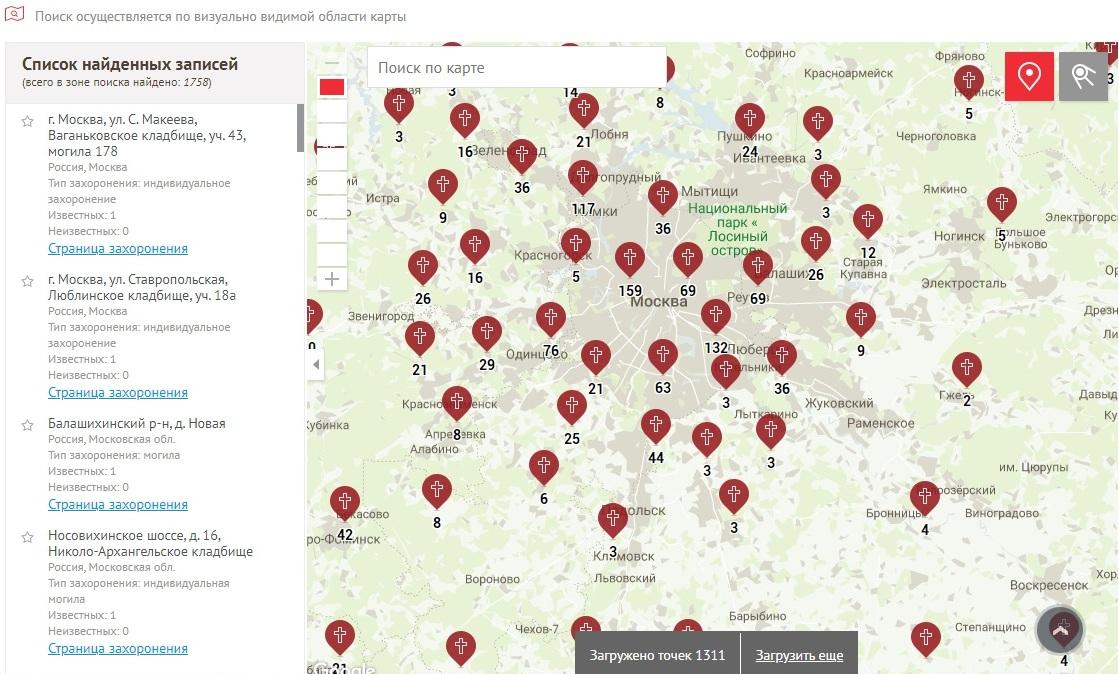Image resolution: width=1119 pixels, height=674 pixels.
Task: Click the results list scrollbar
Action: coord(300,128)
